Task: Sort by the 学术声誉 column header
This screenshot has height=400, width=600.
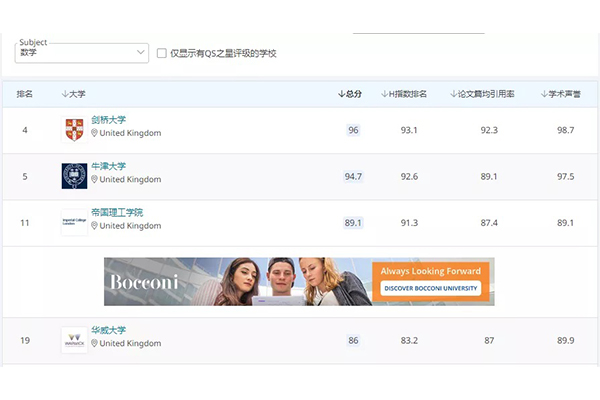Action: (x=561, y=94)
